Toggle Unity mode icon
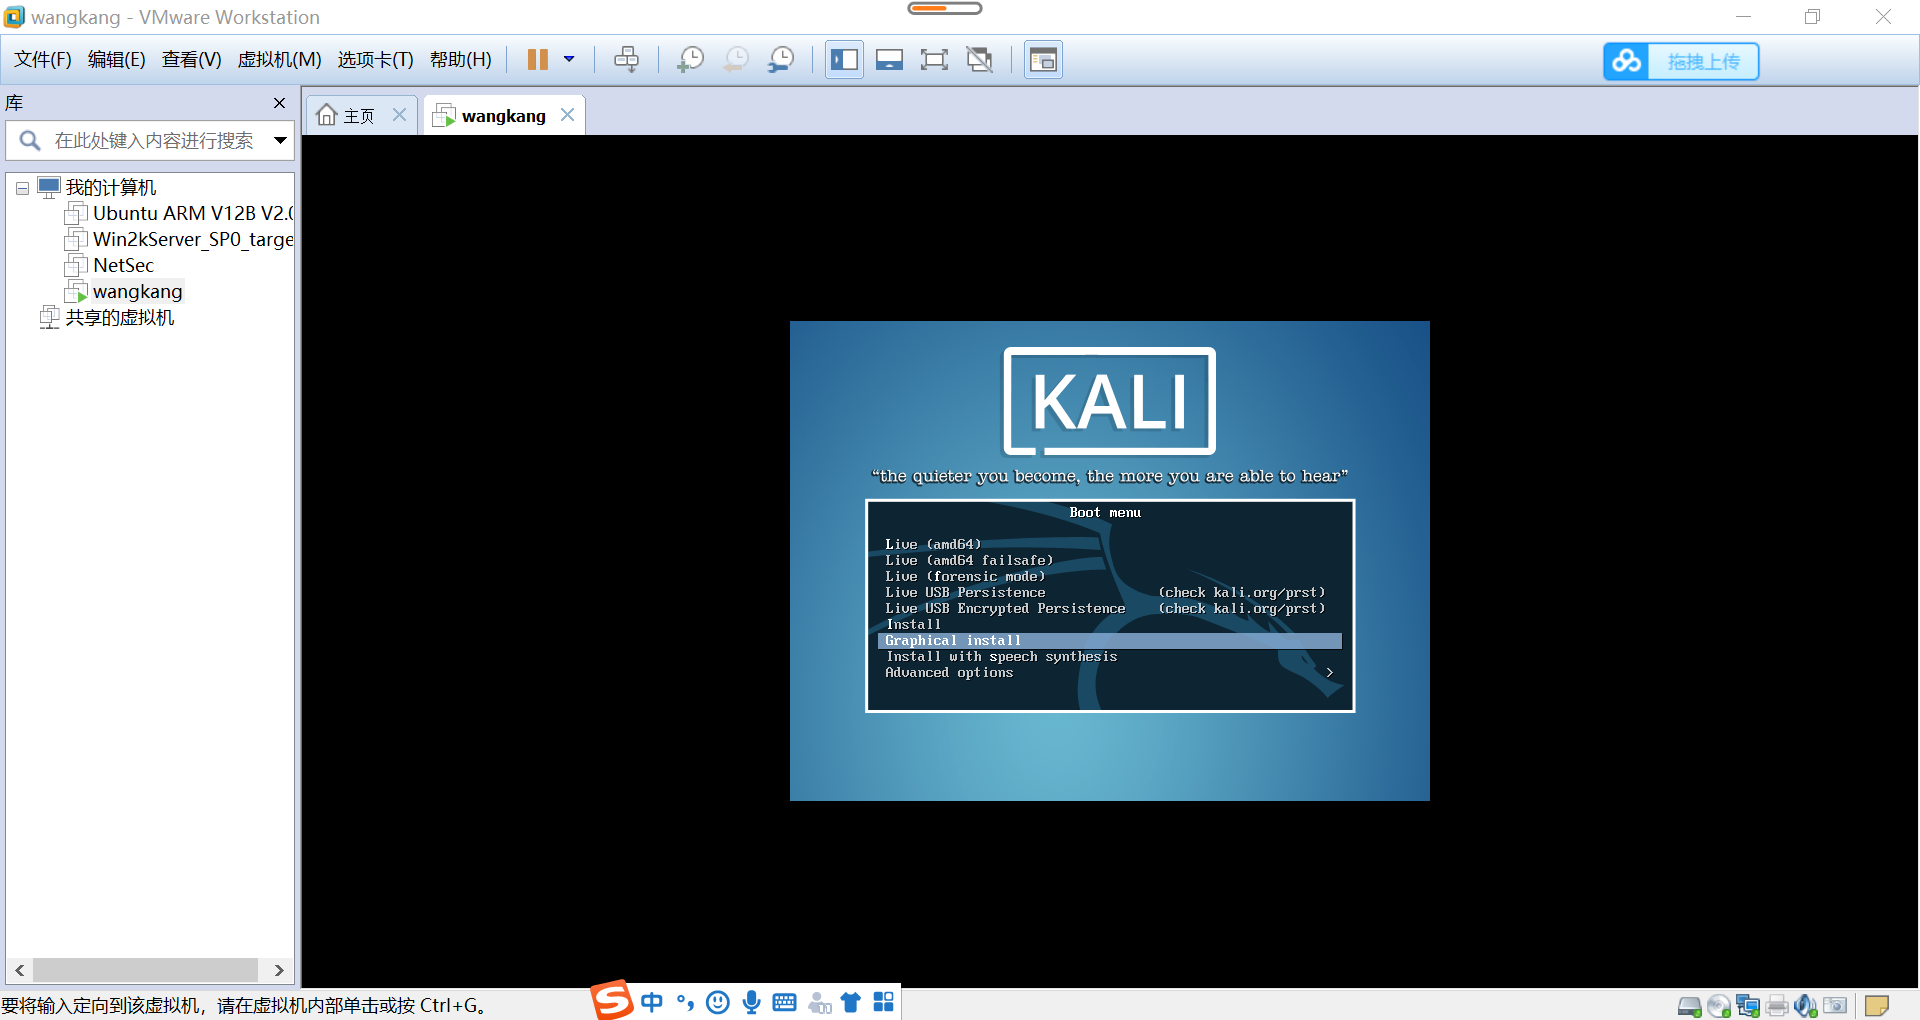The image size is (1920, 1020). 980,60
